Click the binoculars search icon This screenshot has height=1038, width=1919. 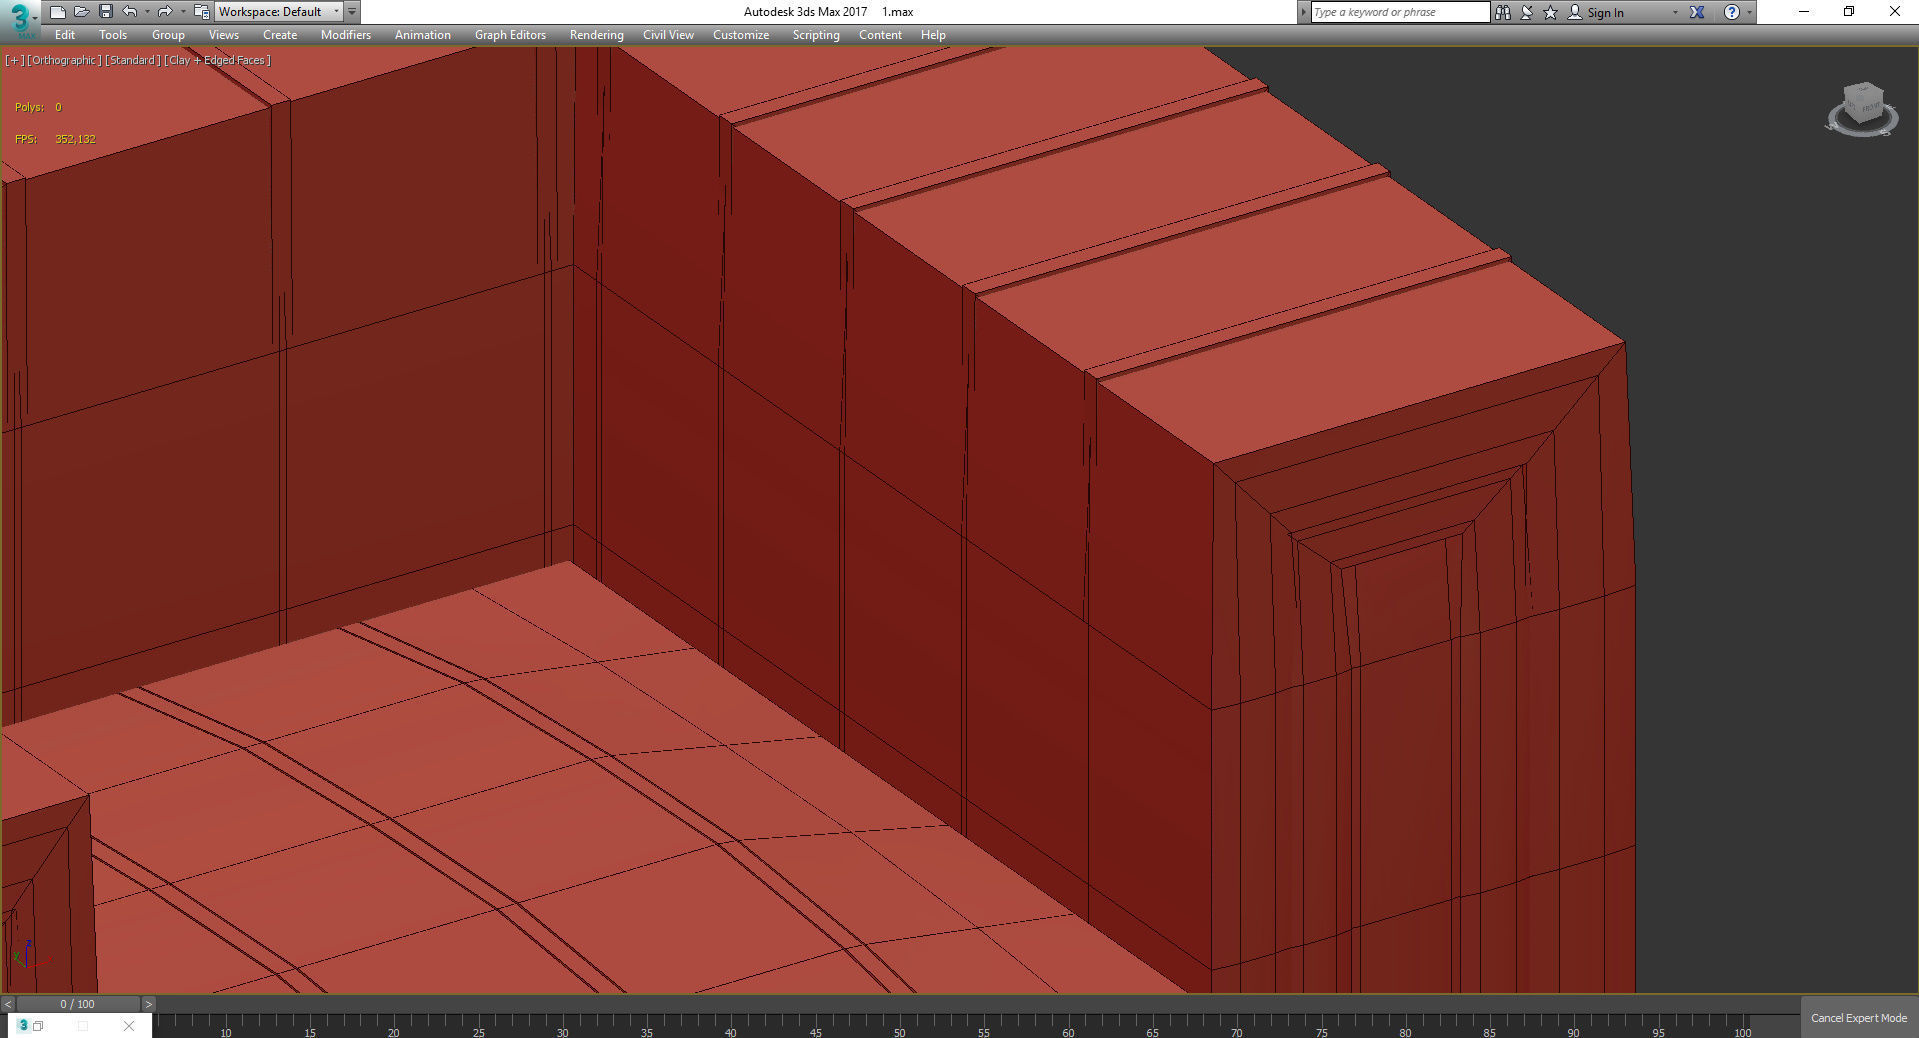coord(1502,12)
